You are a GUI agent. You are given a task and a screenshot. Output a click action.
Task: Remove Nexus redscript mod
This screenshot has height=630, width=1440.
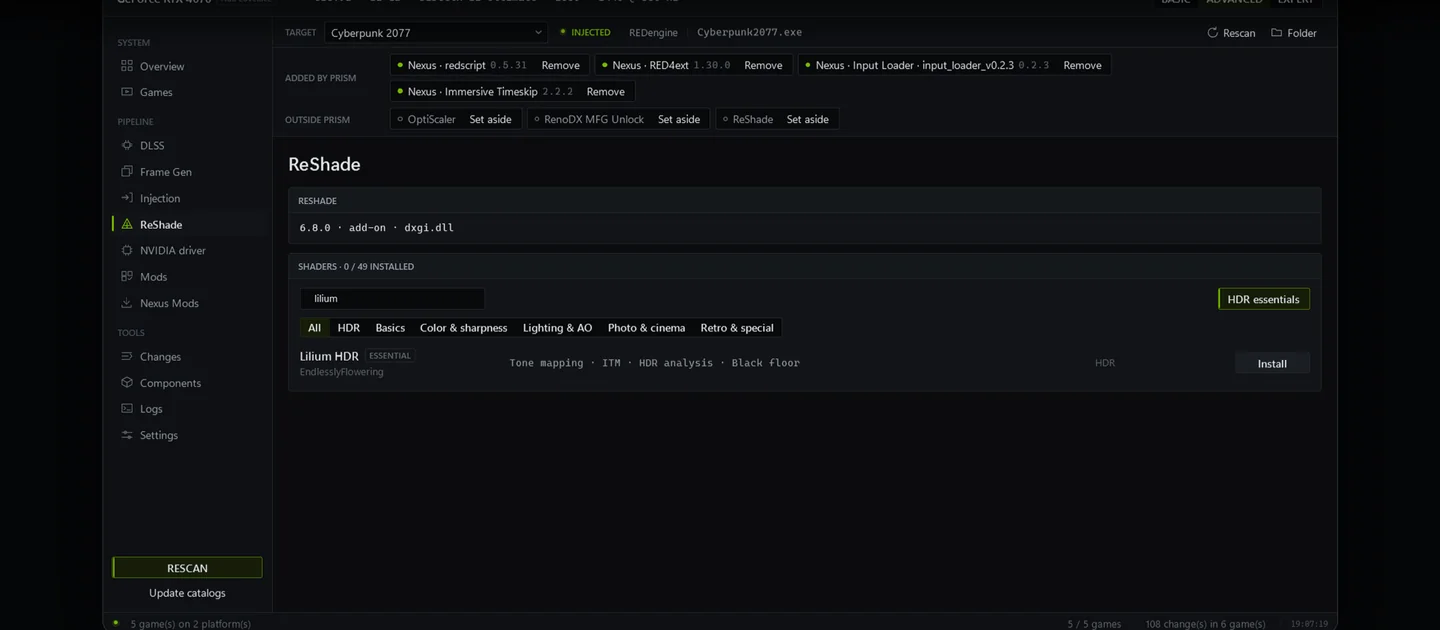560,65
